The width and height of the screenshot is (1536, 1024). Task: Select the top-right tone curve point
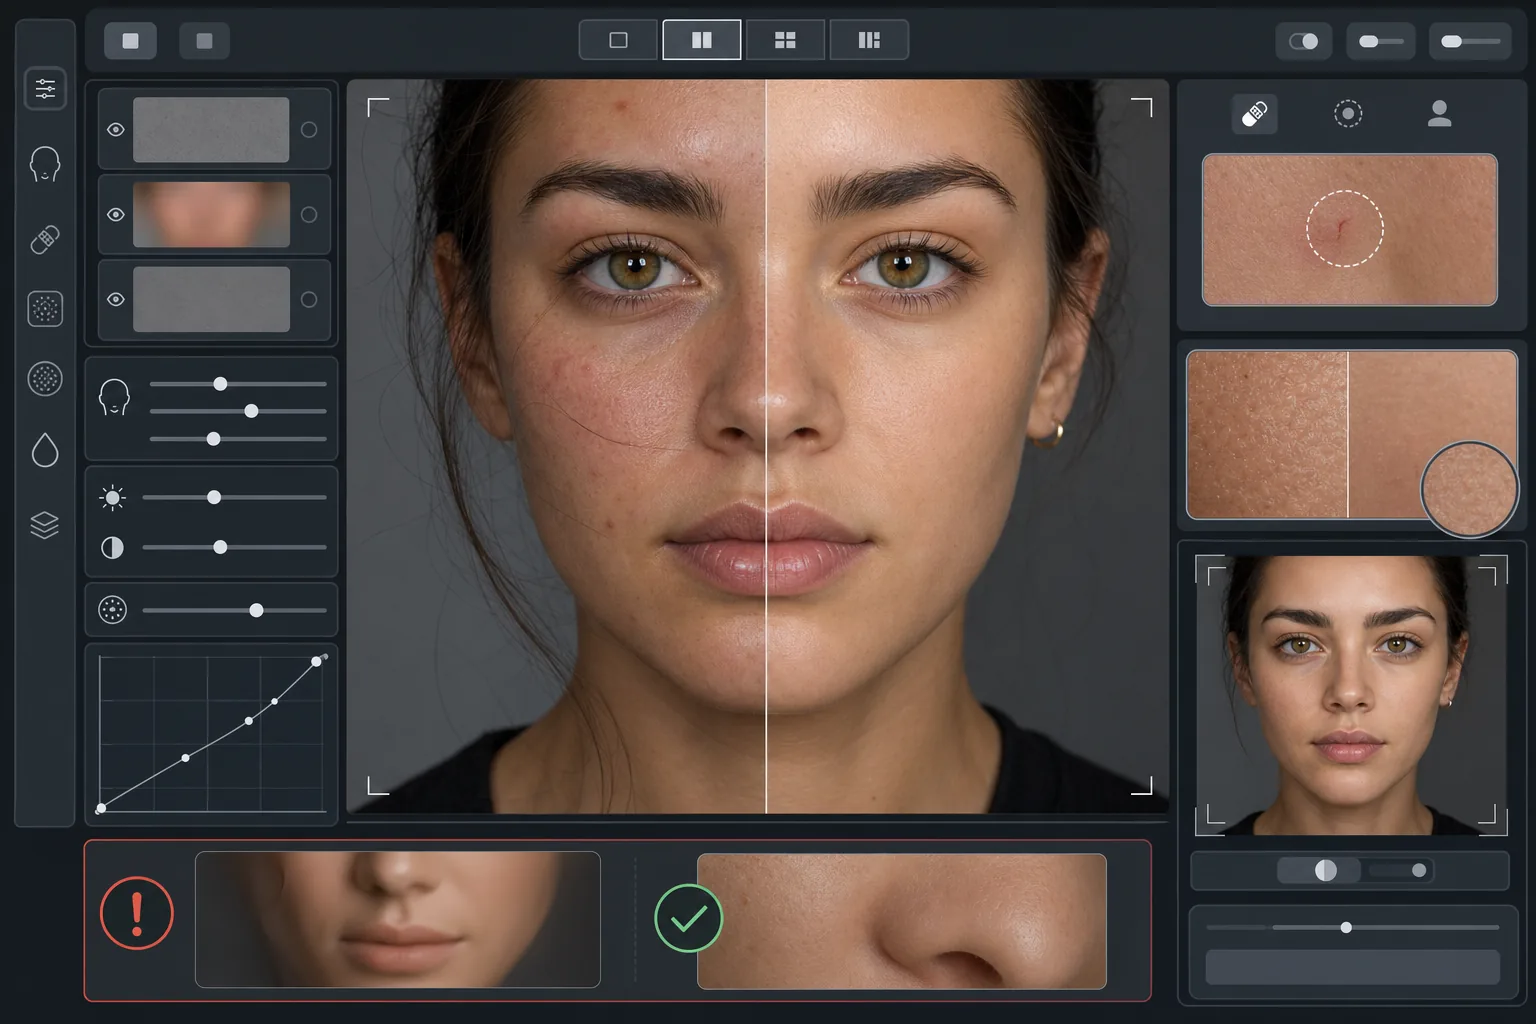(317, 661)
